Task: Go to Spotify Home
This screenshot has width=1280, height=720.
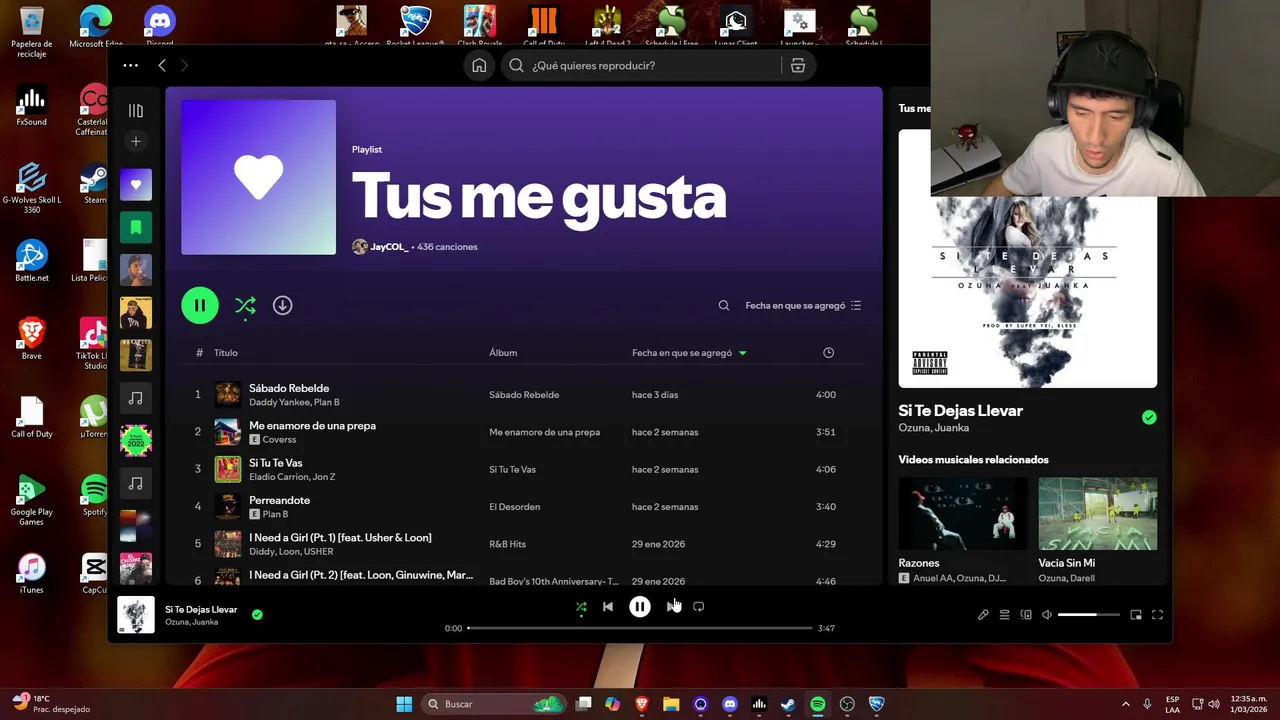Action: 479,66
